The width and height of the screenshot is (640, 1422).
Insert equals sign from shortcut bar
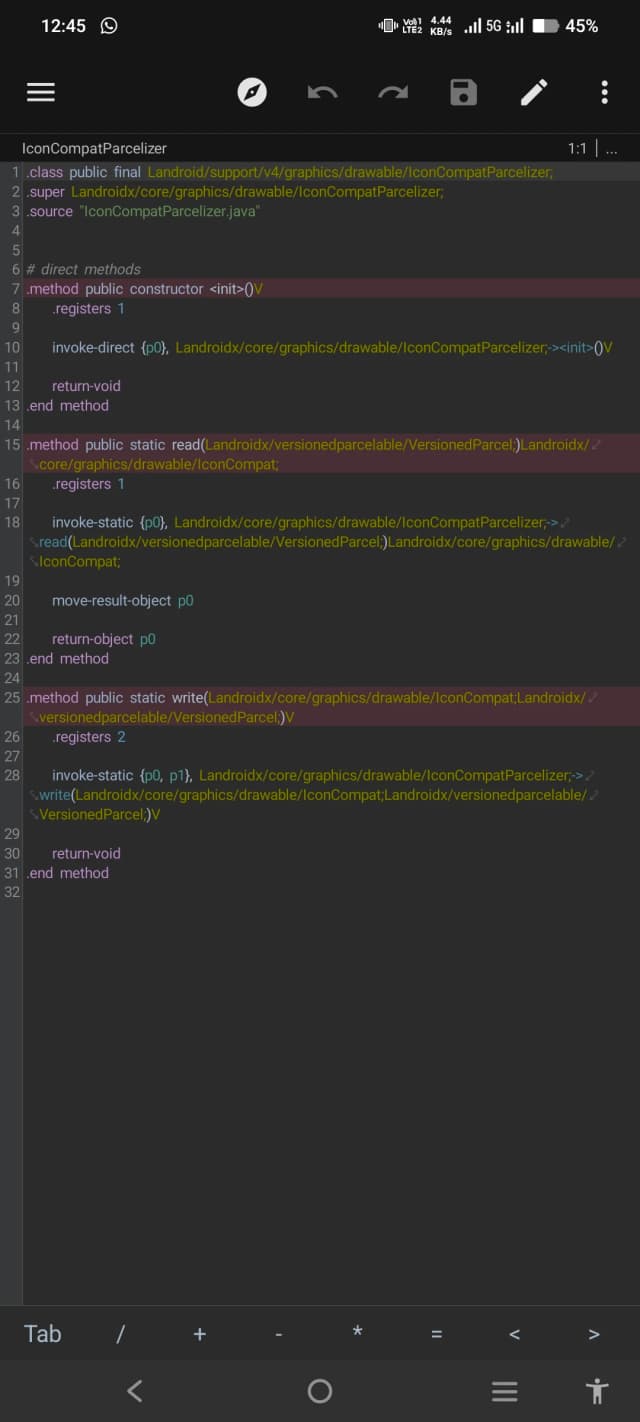tap(436, 1334)
